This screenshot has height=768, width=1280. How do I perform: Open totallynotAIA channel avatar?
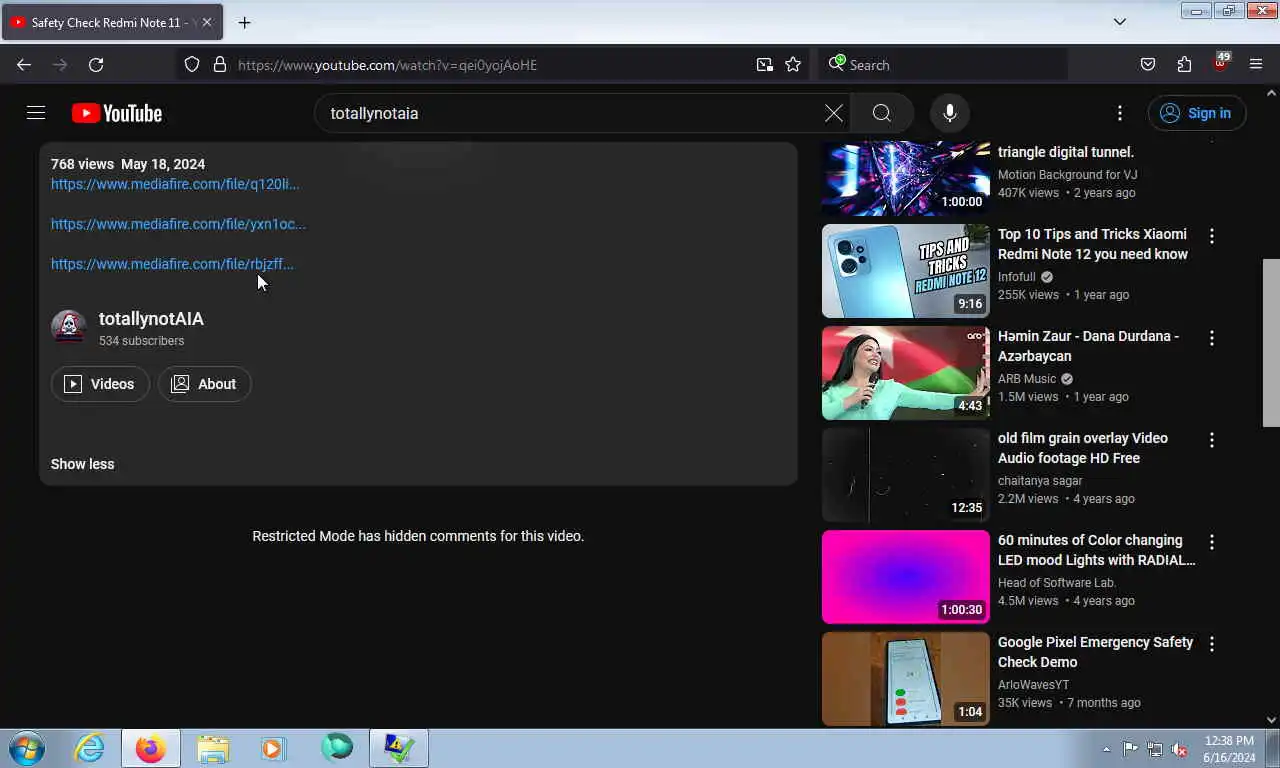click(68, 327)
